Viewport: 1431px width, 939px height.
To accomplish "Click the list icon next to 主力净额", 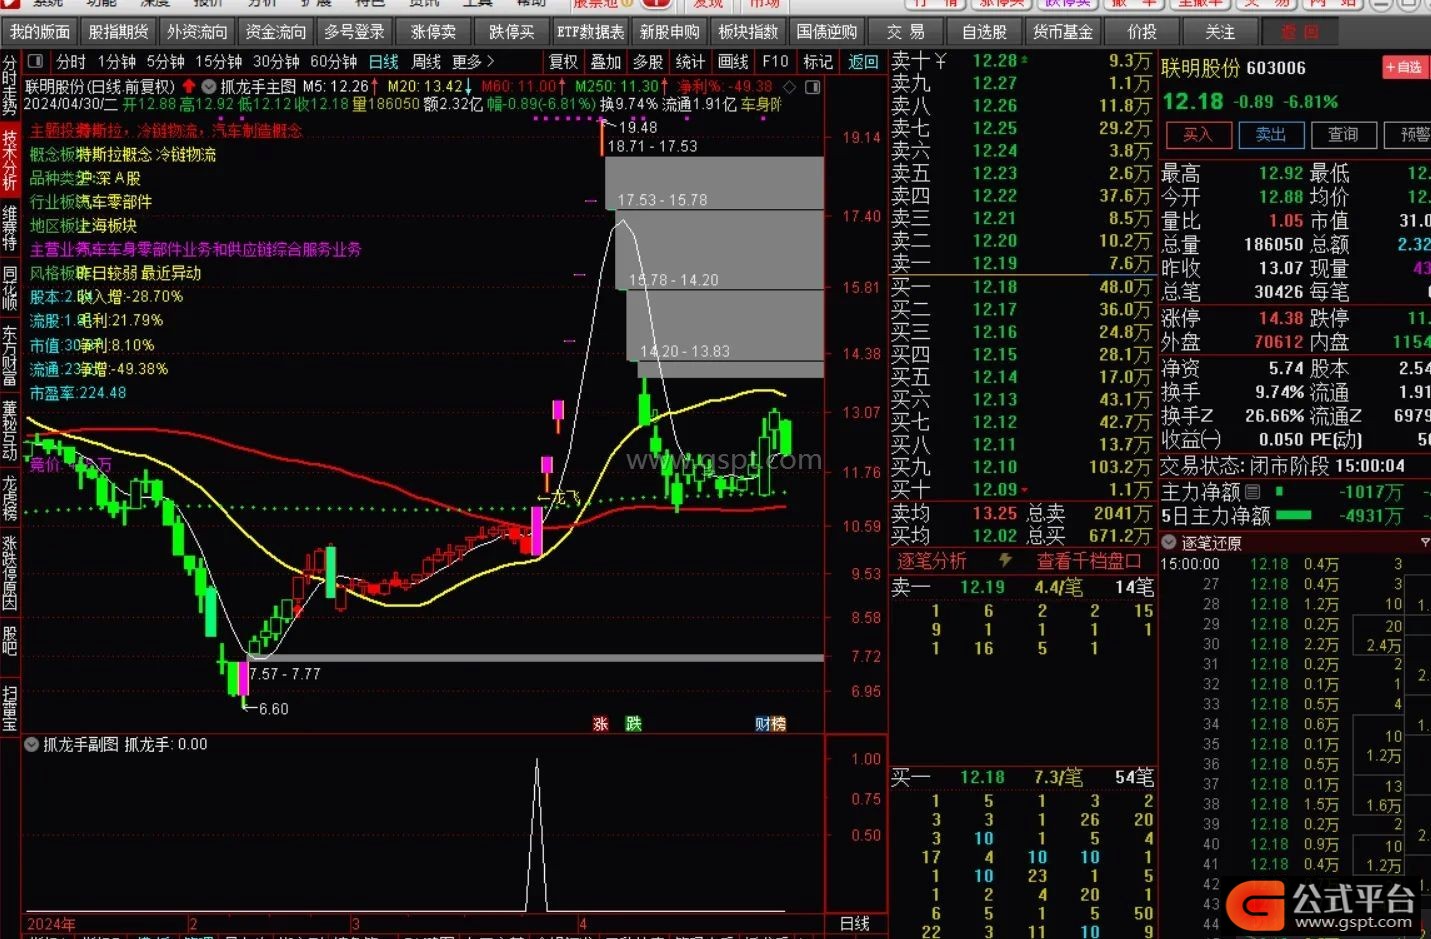I will point(1252,492).
